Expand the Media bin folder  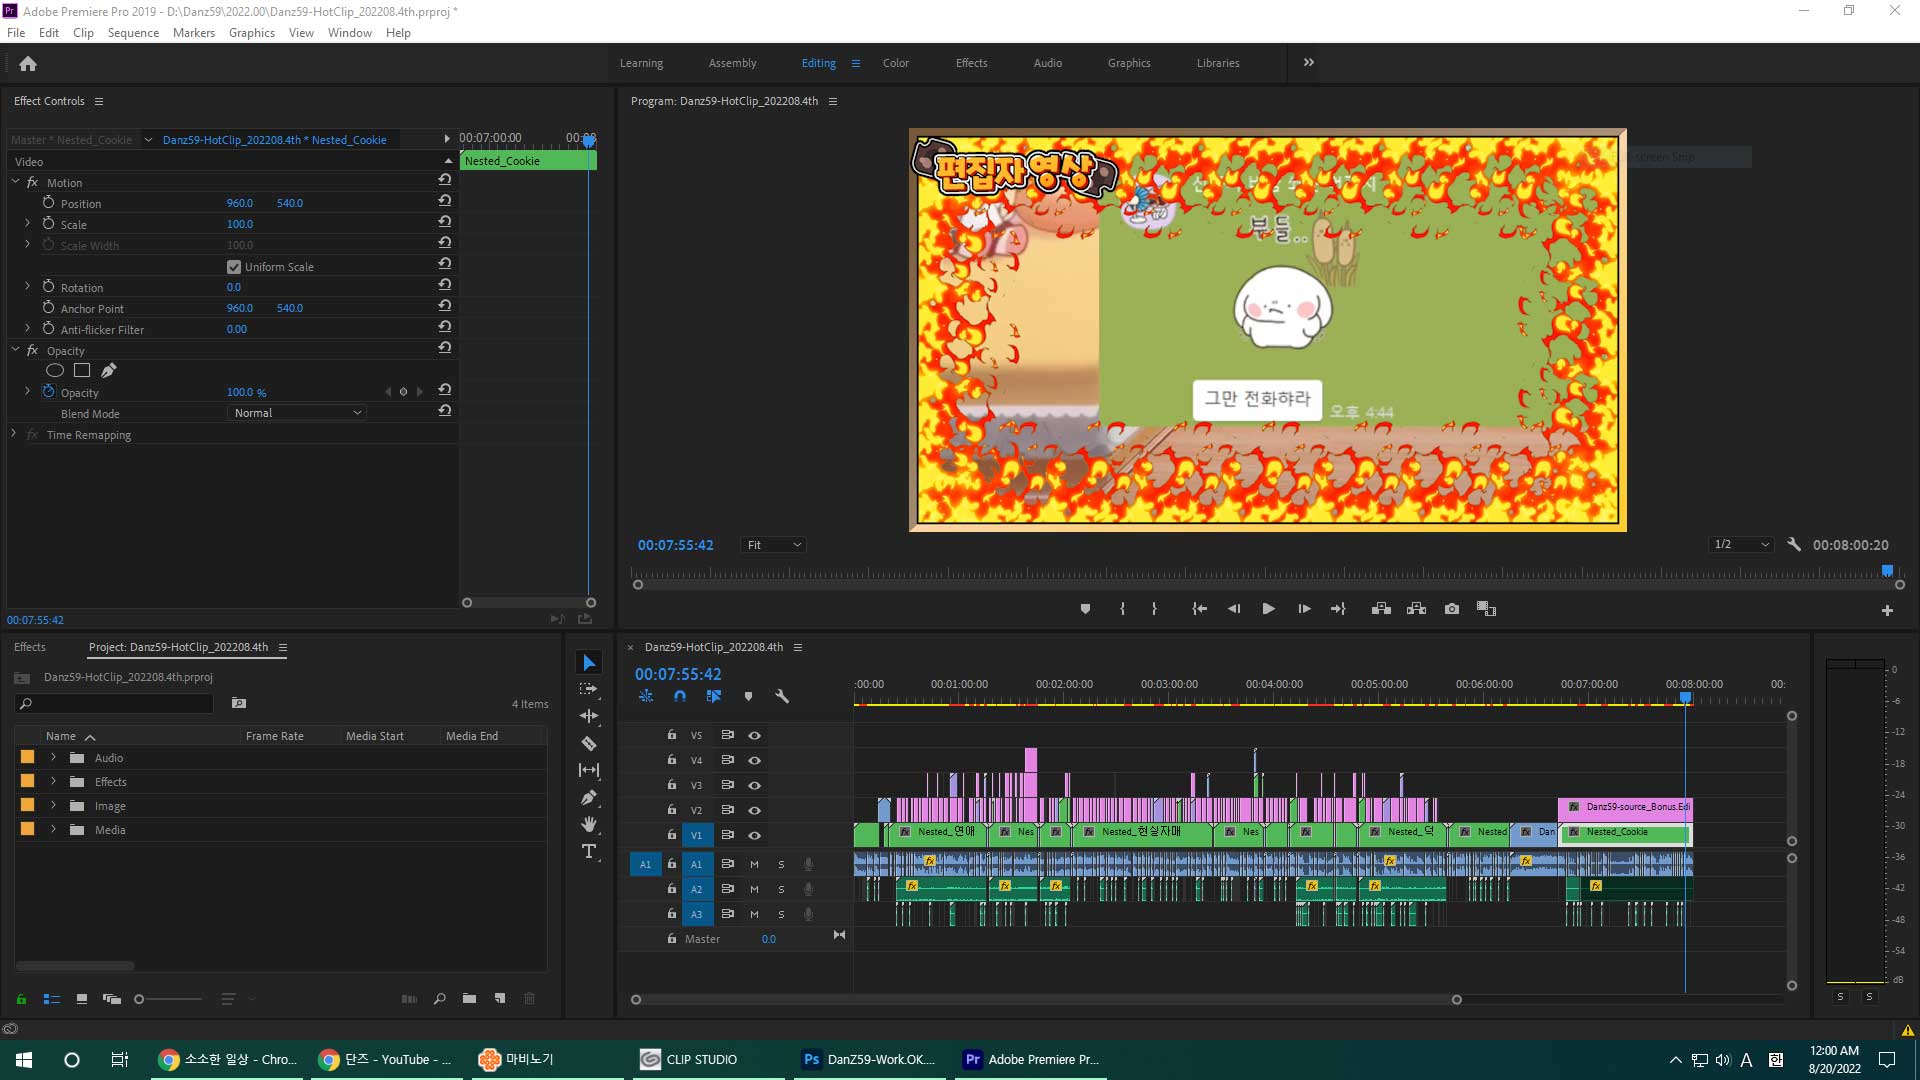(53, 829)
